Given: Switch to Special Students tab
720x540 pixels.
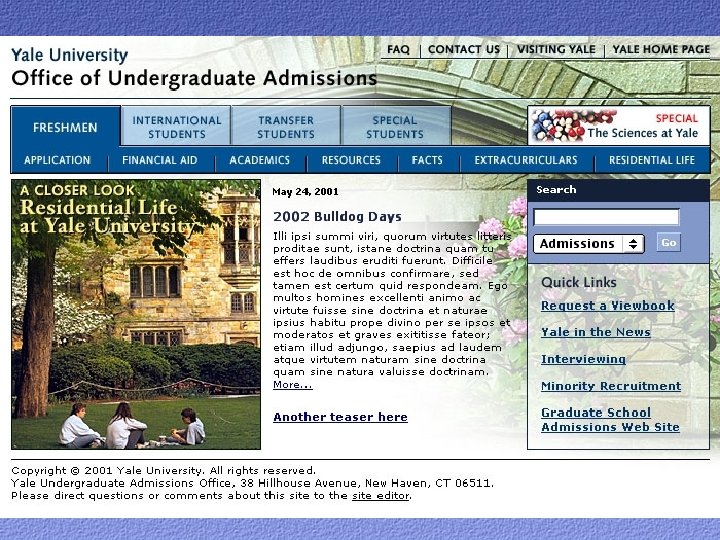Looking at the screenshot, I should click(395, 127).
